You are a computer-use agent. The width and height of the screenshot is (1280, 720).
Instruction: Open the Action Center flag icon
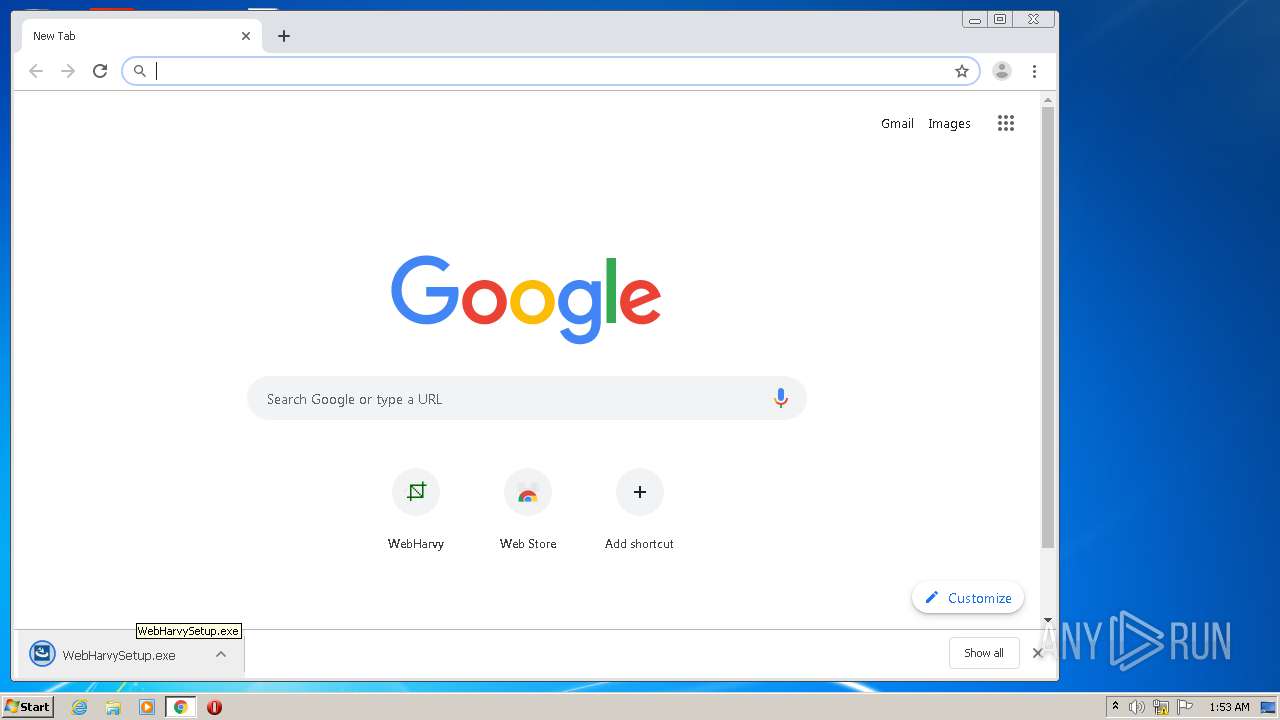coord(1185,707)
